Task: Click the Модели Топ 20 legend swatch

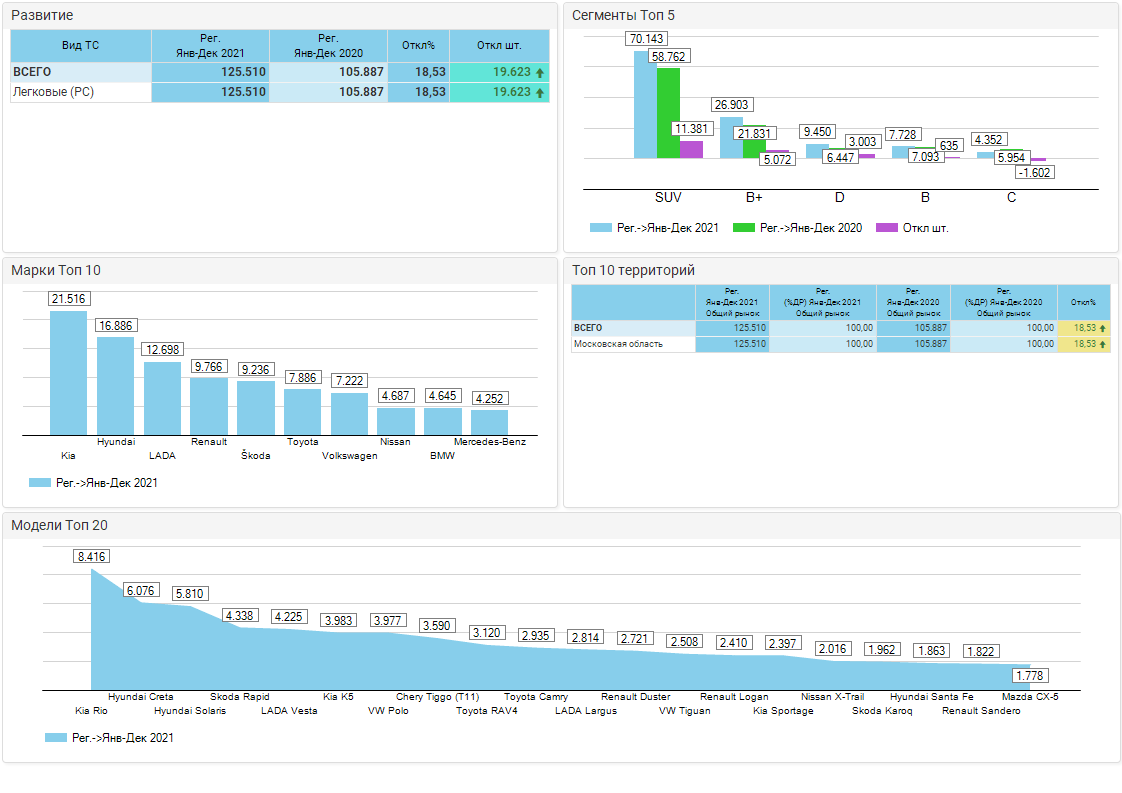Action: (x=56, y=738)
